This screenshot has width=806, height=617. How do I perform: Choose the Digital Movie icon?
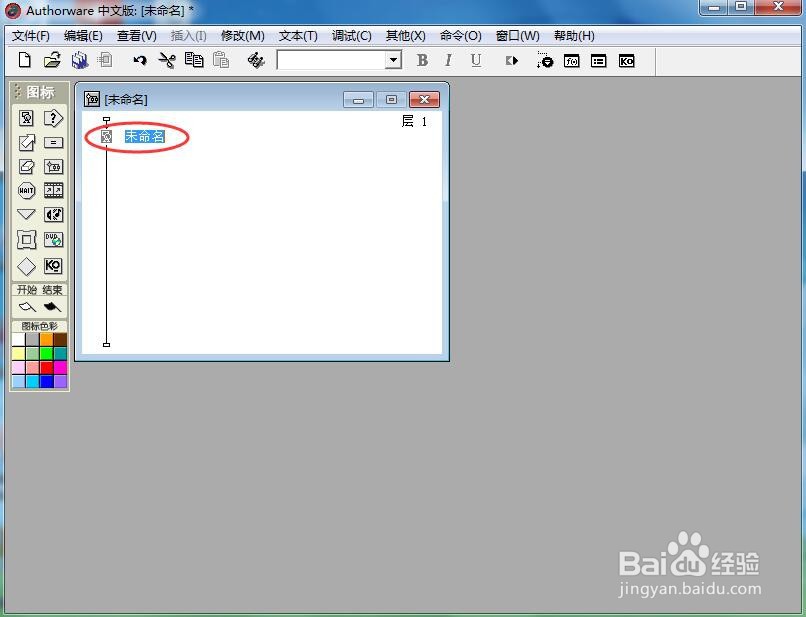pyautogui.click(x=53, y=190)
